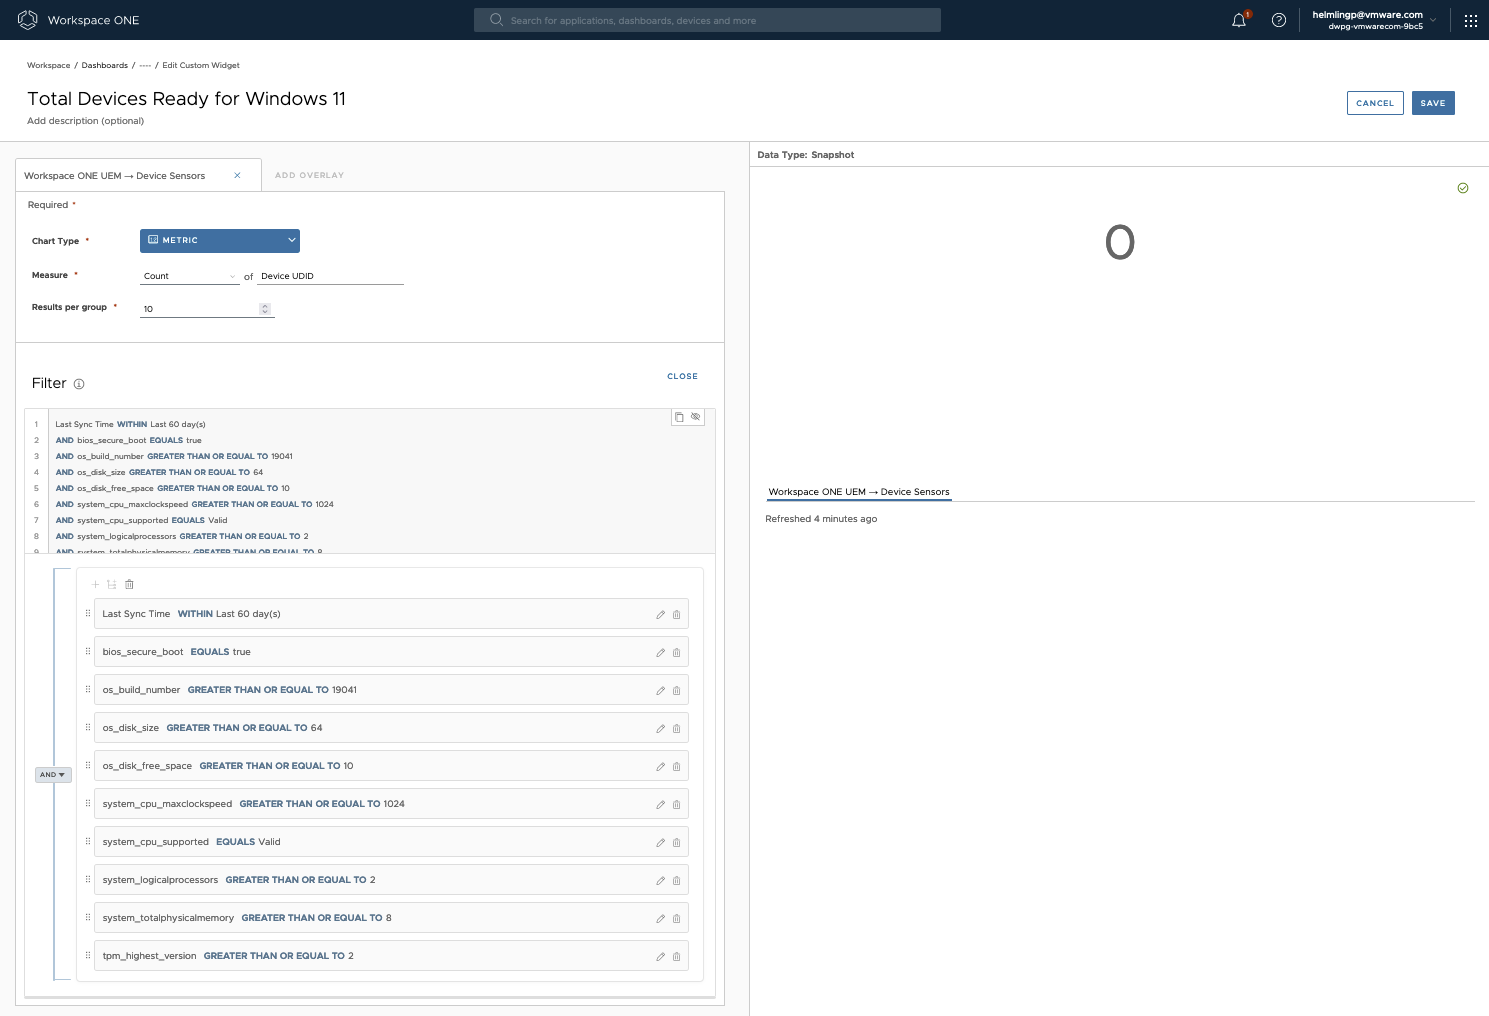The width and height of the screenshot is (1489, 1016).
Task: Go to the Dashboards breadcrumb
Action: click(x=104, y=65)
